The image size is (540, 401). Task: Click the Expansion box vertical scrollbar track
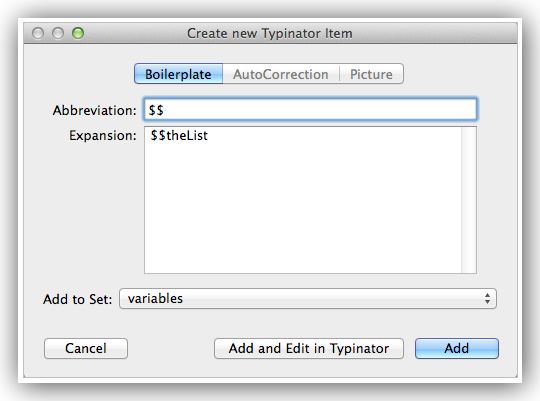(469, 200)
